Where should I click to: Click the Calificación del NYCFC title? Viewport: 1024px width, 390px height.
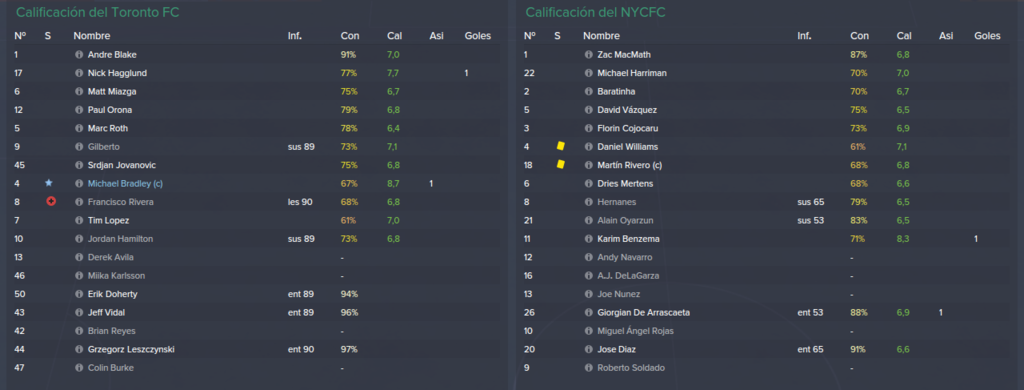coord(596,12)
